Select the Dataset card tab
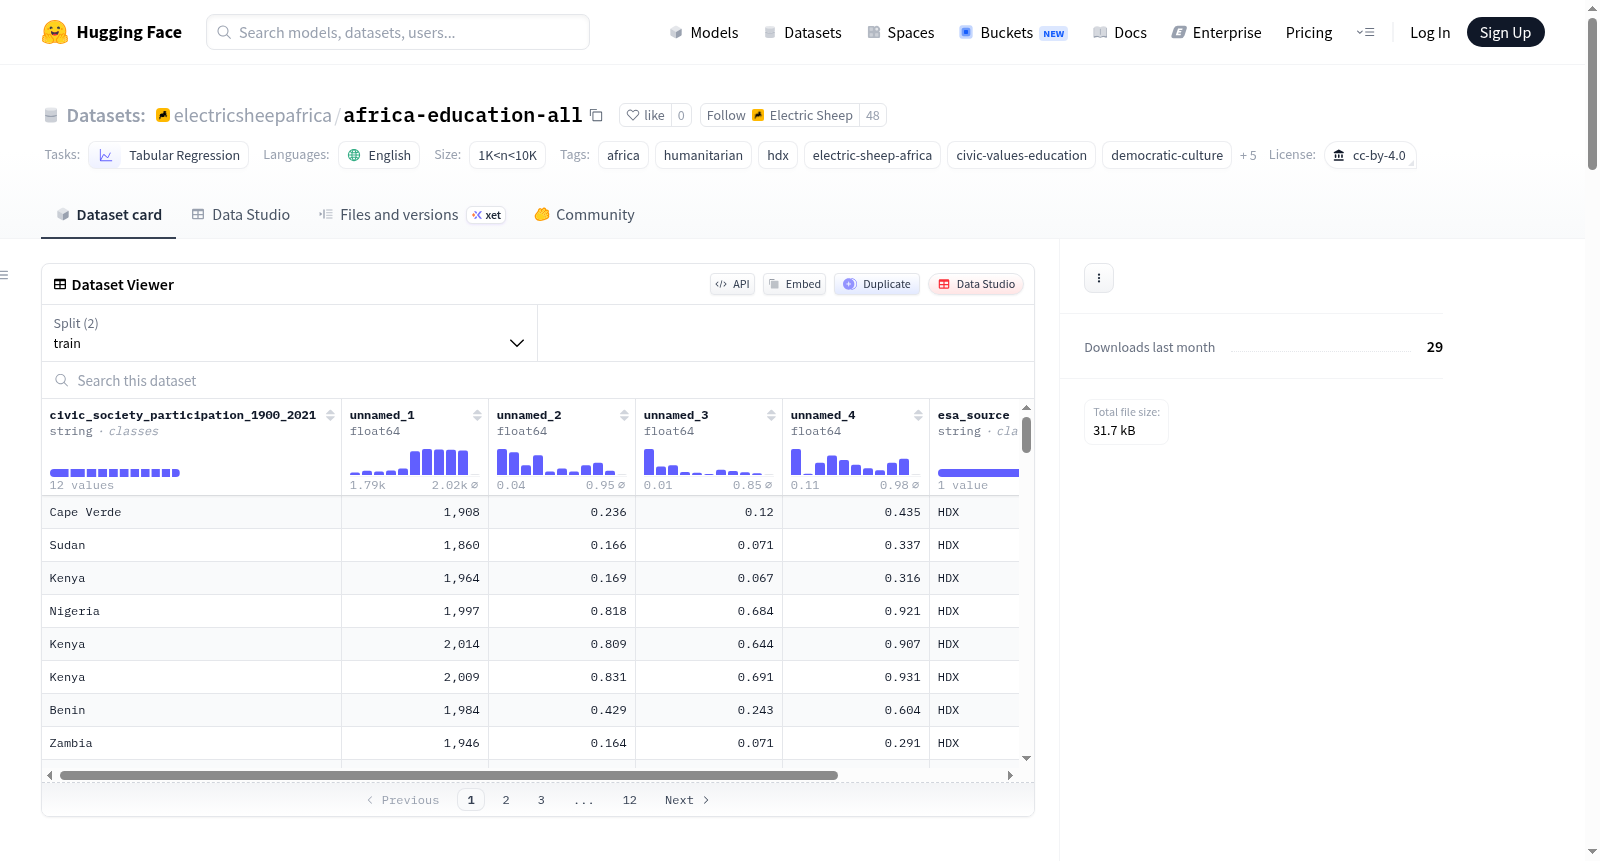 pos(109,214)
